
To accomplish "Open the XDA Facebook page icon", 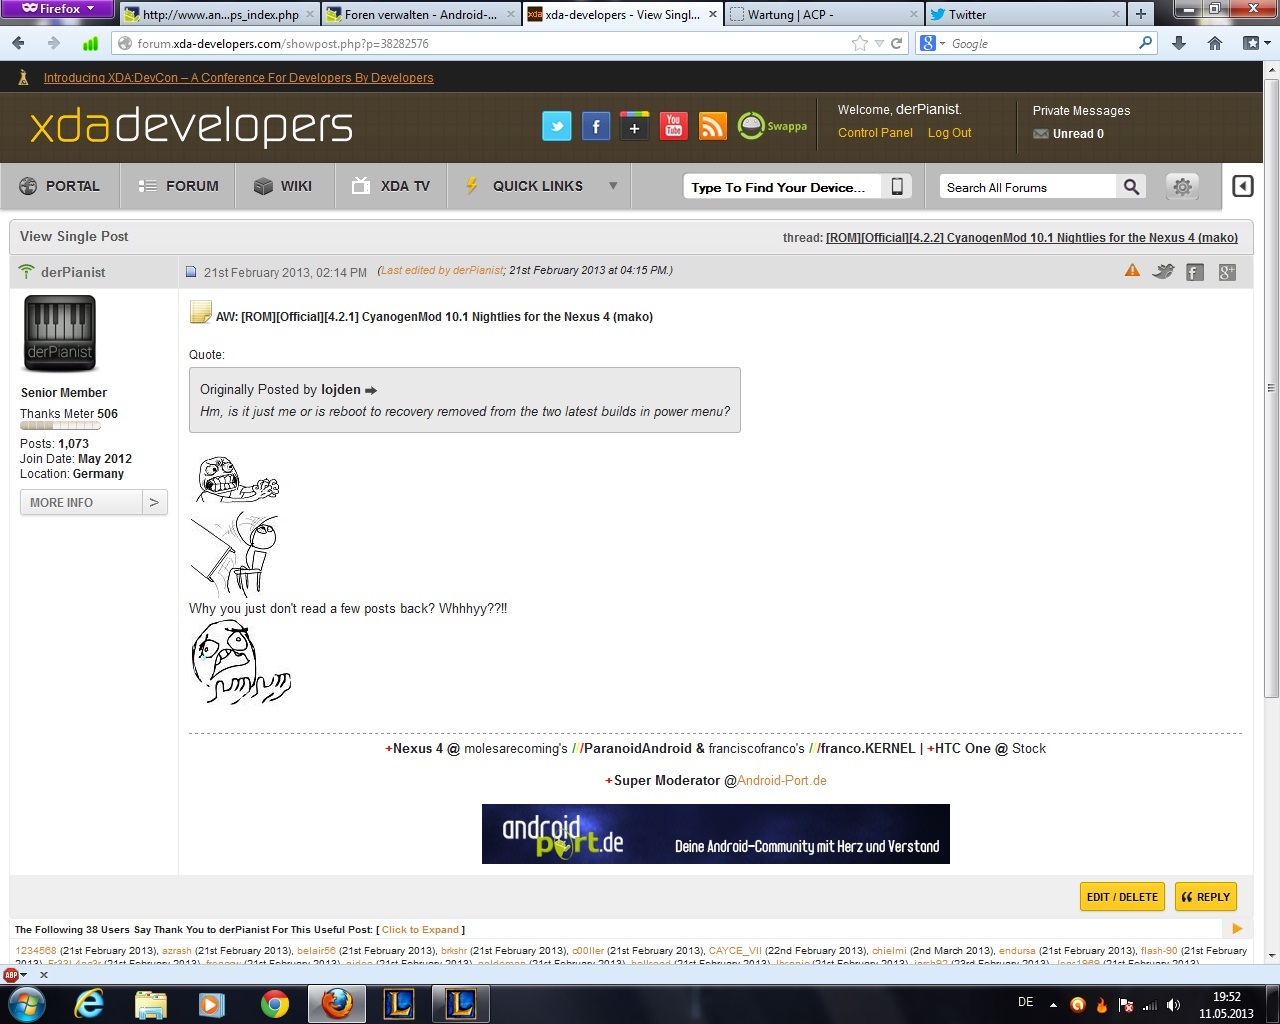I will 596,127.
